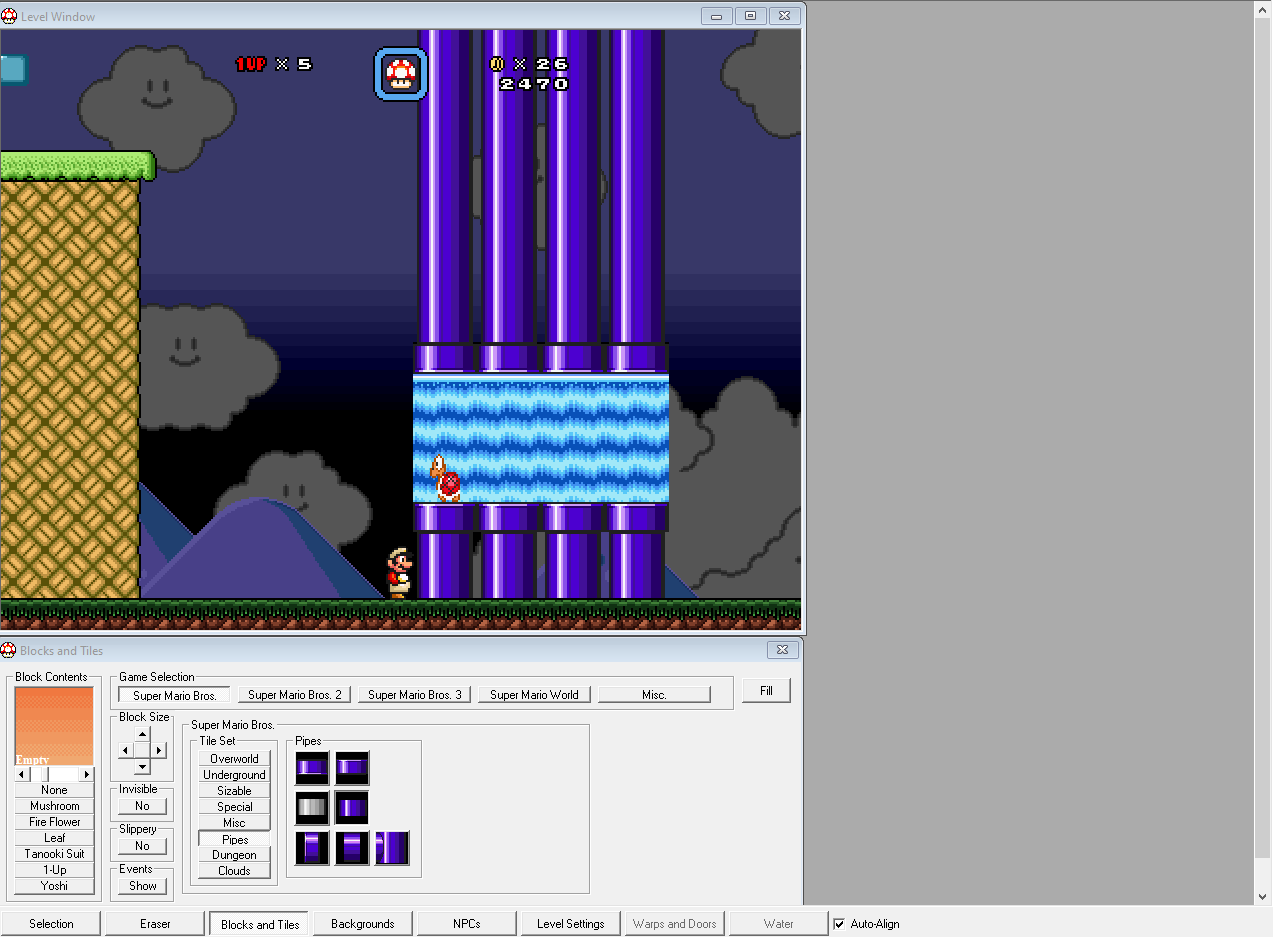Click the red Koopa Troopa in the level
The height and width of the screenshot is (937, 1273).
click(446, 479)
